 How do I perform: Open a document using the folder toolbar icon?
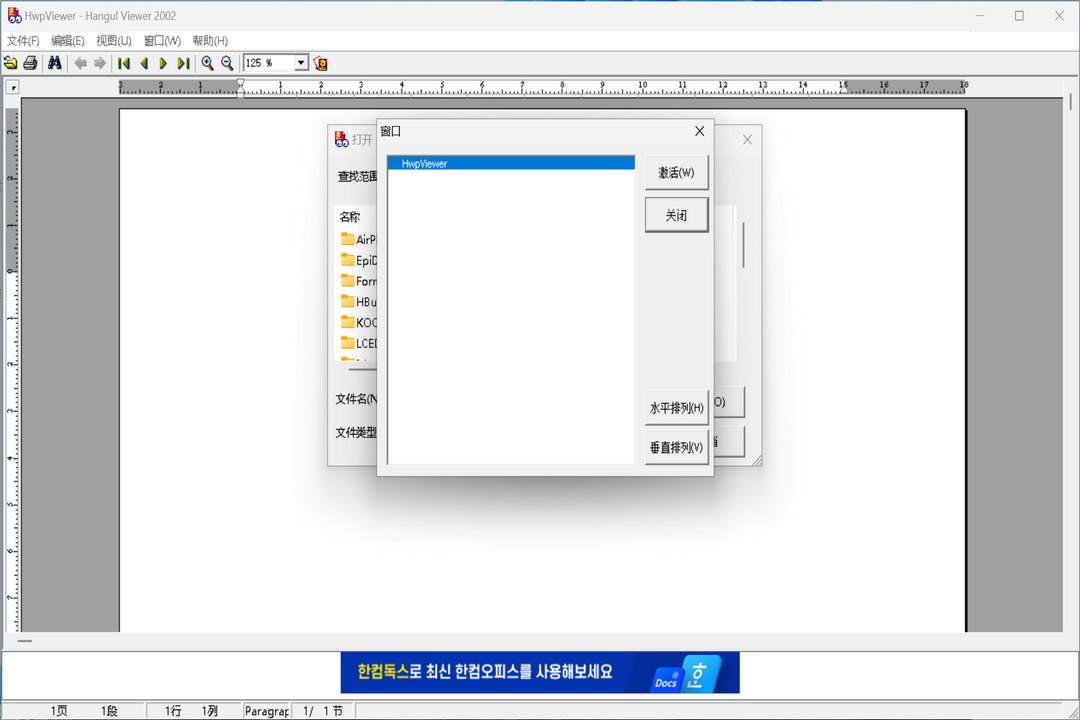[x=10, y=62]
